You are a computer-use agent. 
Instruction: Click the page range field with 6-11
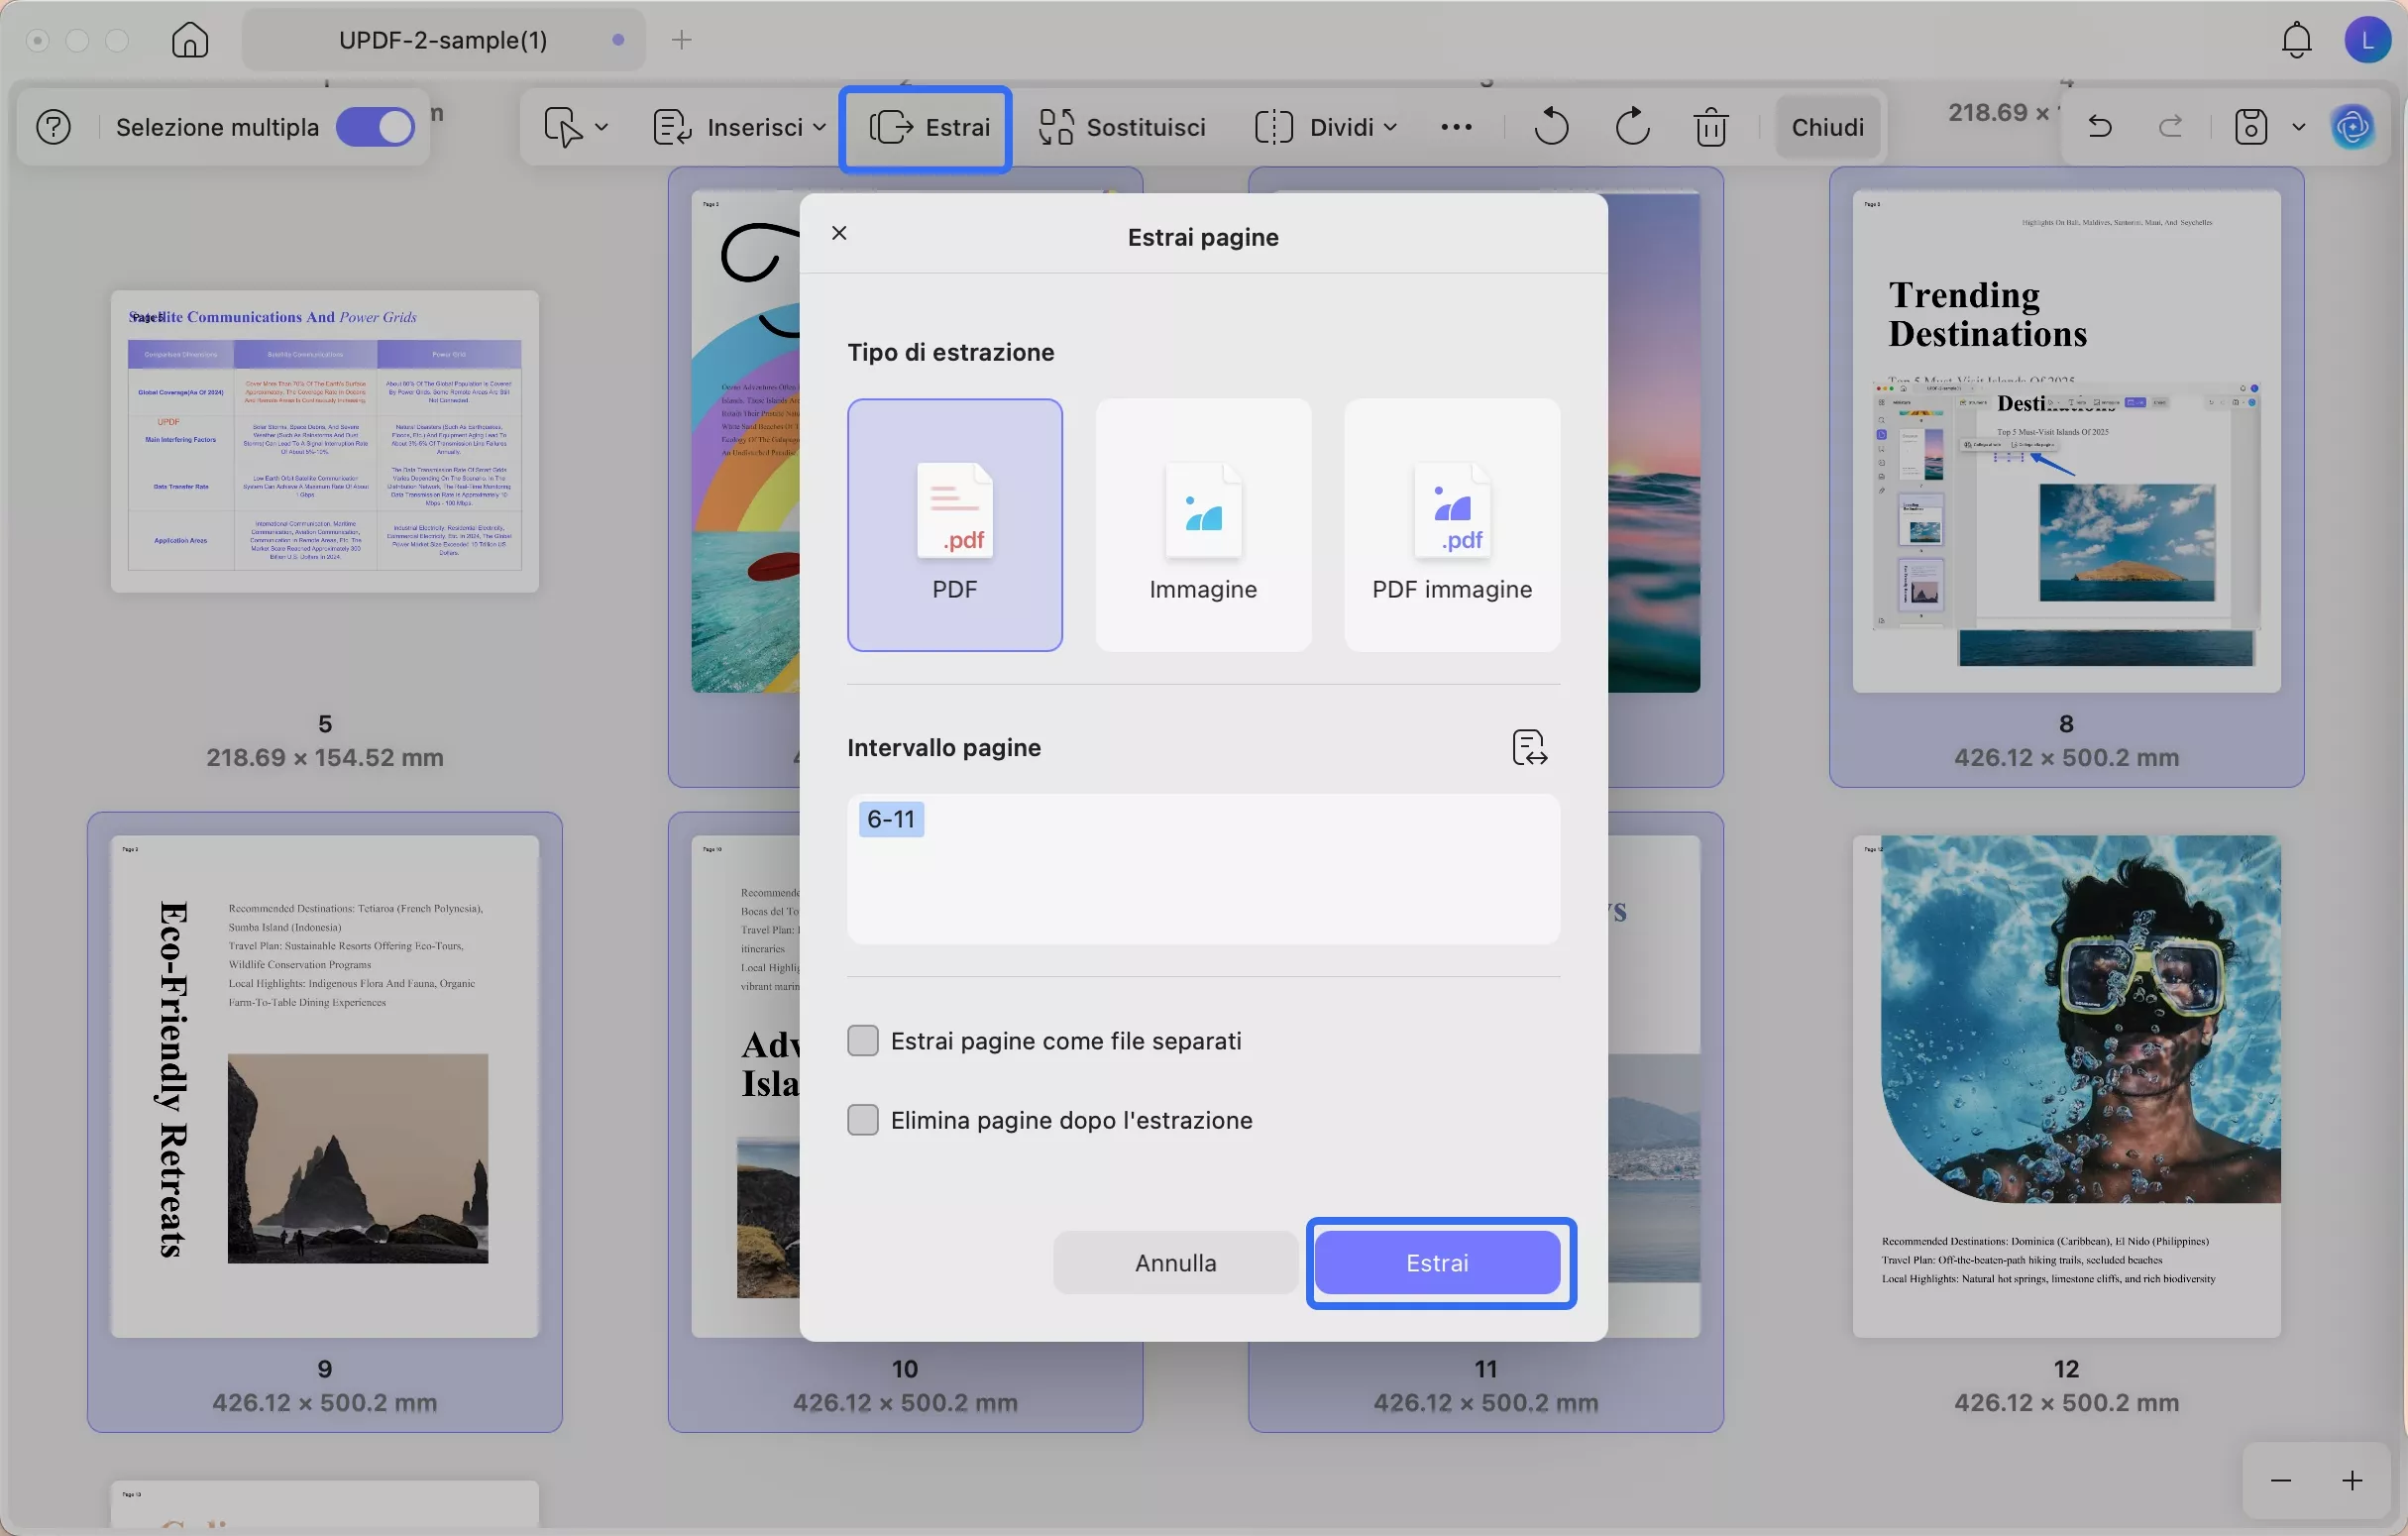point(1203,869)
